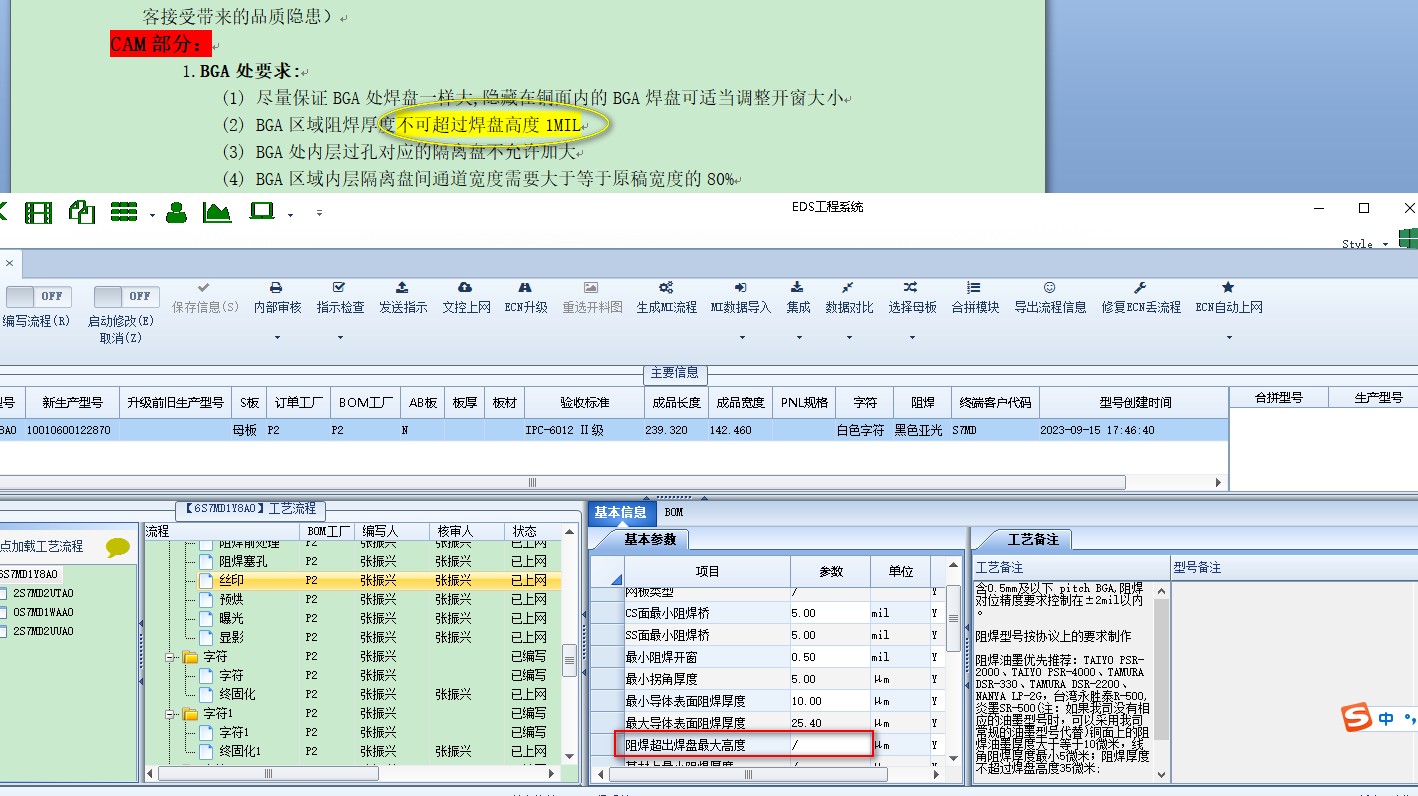Click the 文控上网 cloud upload button
Image resolution: width=1418 pixels, height=796 pixels.
[x=466, y=298]
